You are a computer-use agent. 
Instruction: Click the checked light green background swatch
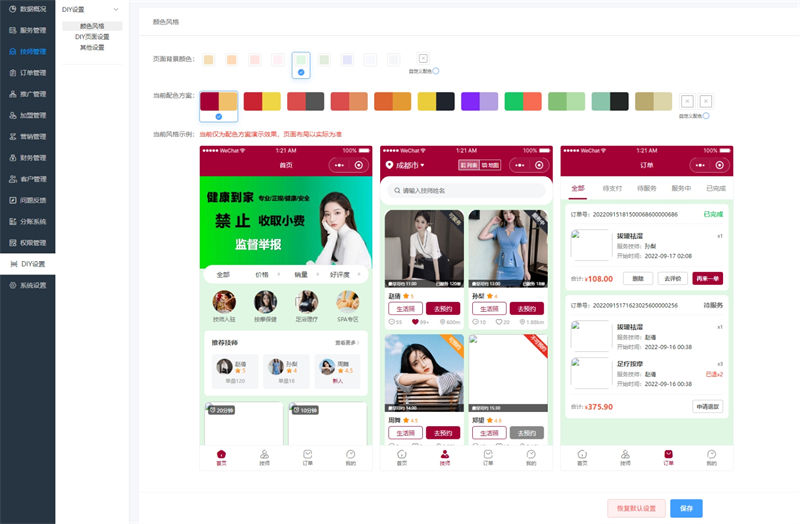point(301,61)
